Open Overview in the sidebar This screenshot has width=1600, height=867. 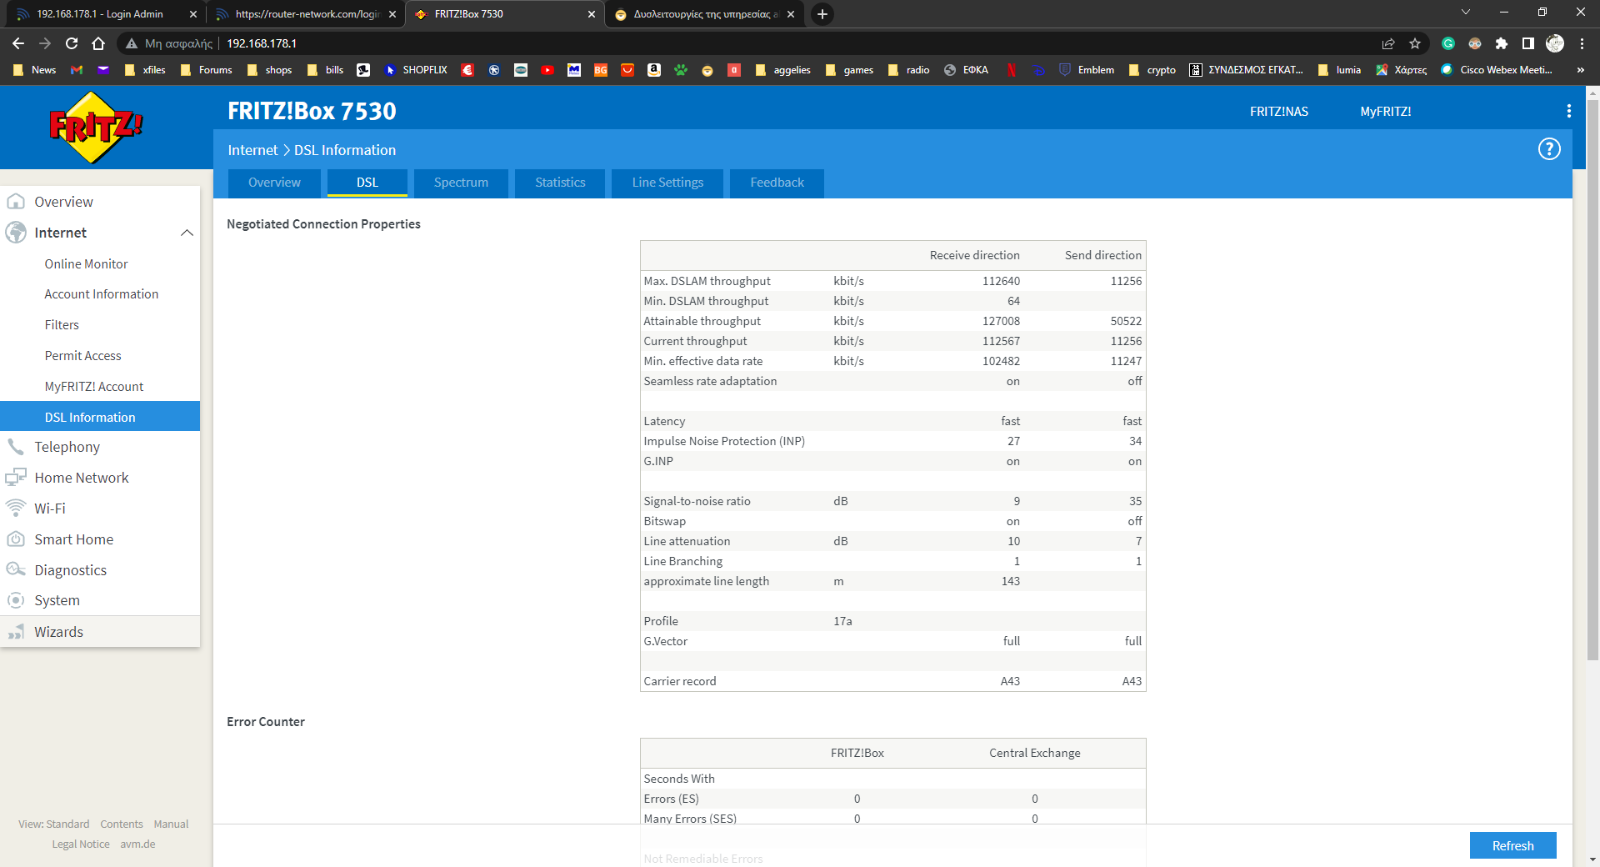coord(100,202)
